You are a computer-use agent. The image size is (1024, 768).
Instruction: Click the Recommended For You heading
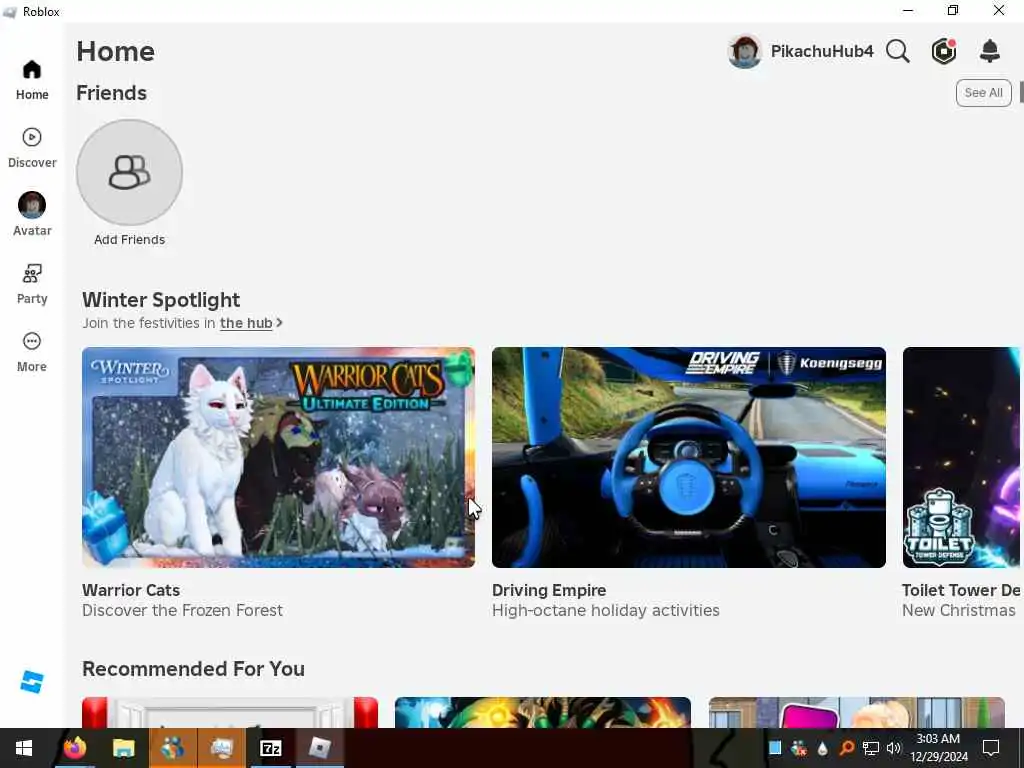pyautogui.click(x=193, y=669)
